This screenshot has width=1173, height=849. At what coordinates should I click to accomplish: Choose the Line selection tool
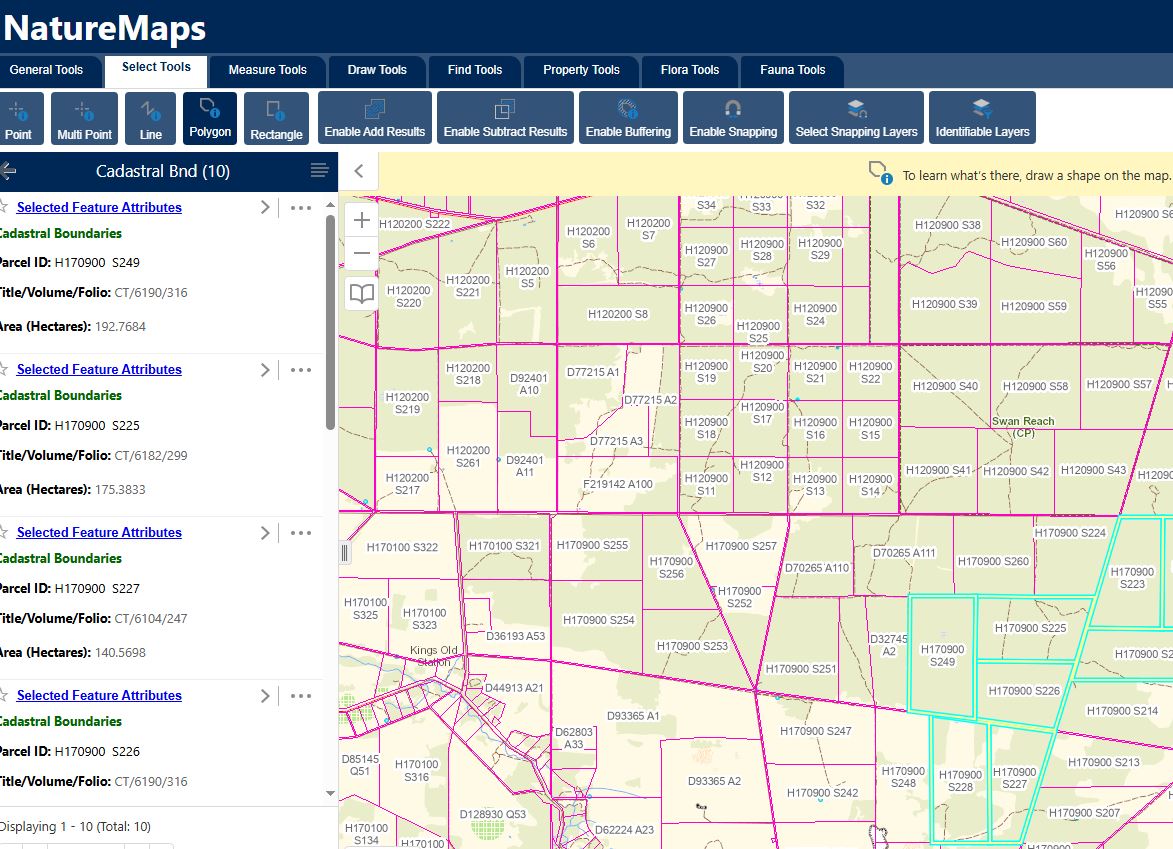pos(150,117)
